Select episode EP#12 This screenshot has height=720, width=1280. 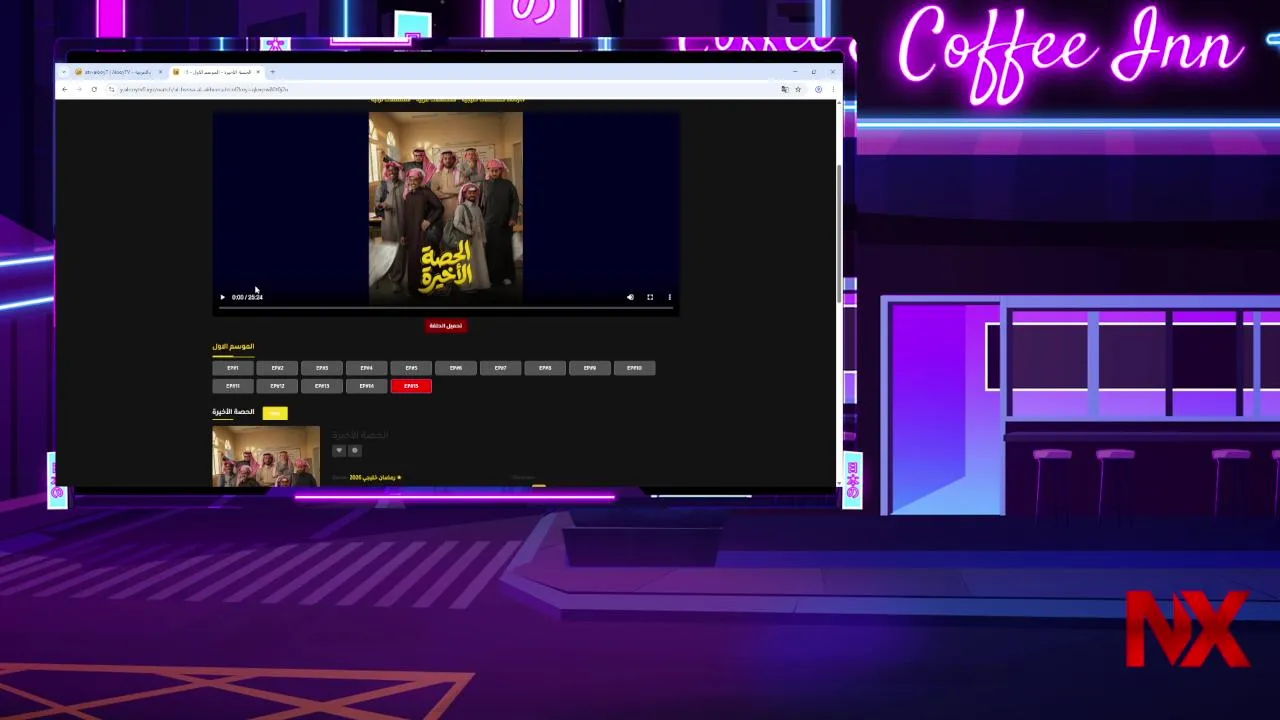point(277,386)
